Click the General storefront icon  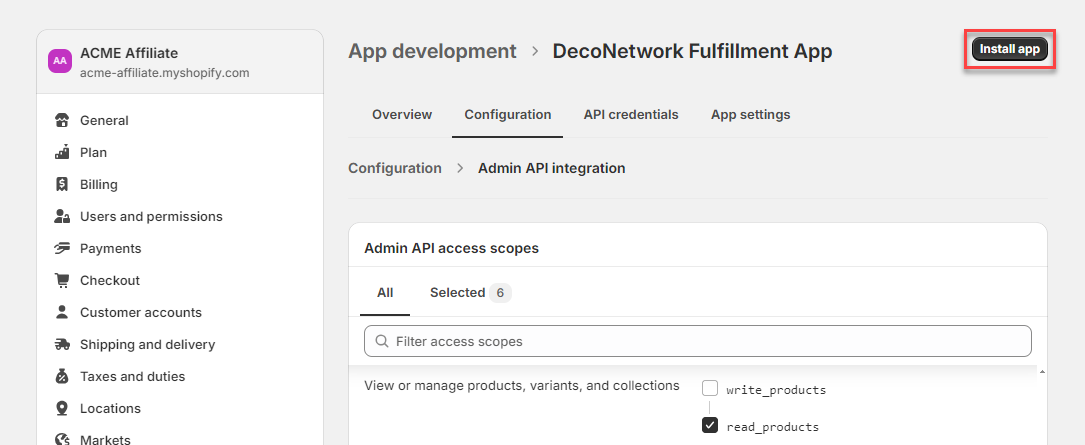point(62,120)
